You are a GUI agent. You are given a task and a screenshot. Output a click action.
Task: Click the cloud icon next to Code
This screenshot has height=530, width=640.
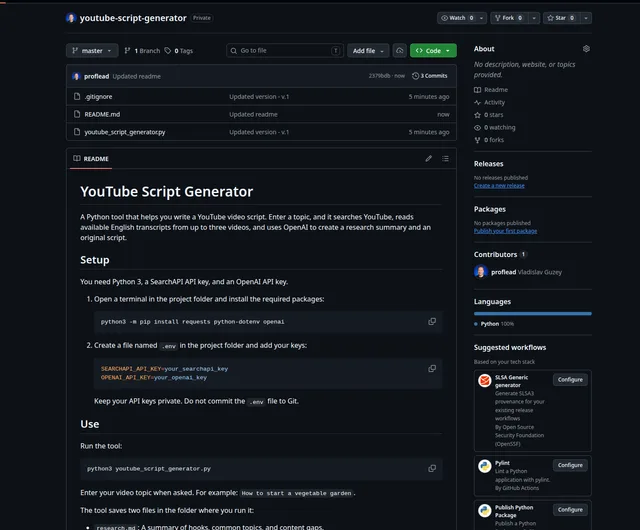coord(400,51)
